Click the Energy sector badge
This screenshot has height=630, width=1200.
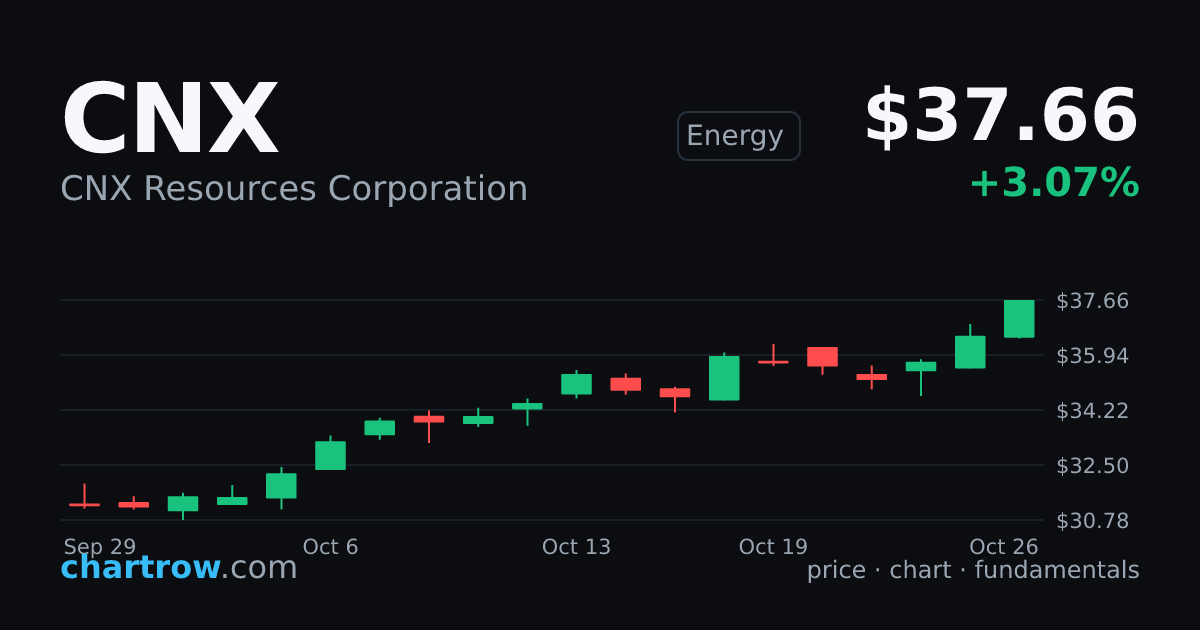pyautogui.click(x=739, y=136)
